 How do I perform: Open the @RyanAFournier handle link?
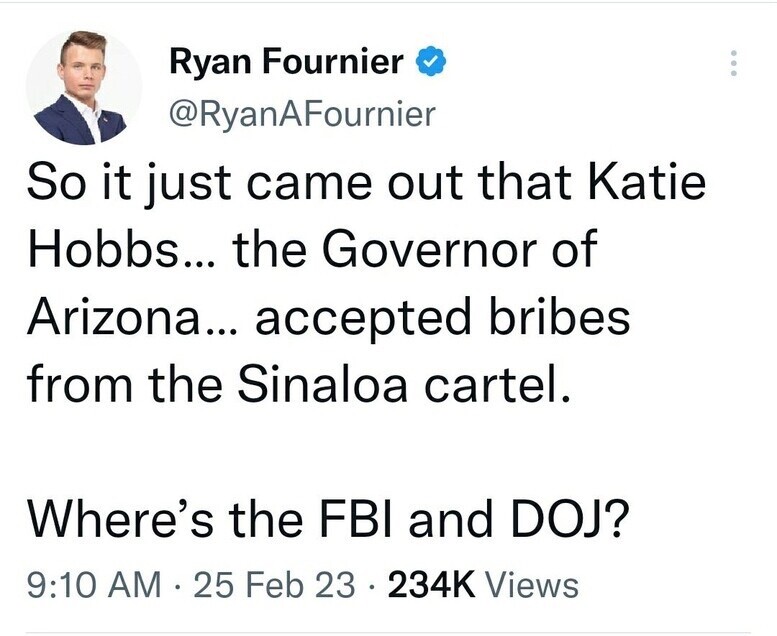pos(302,115)
